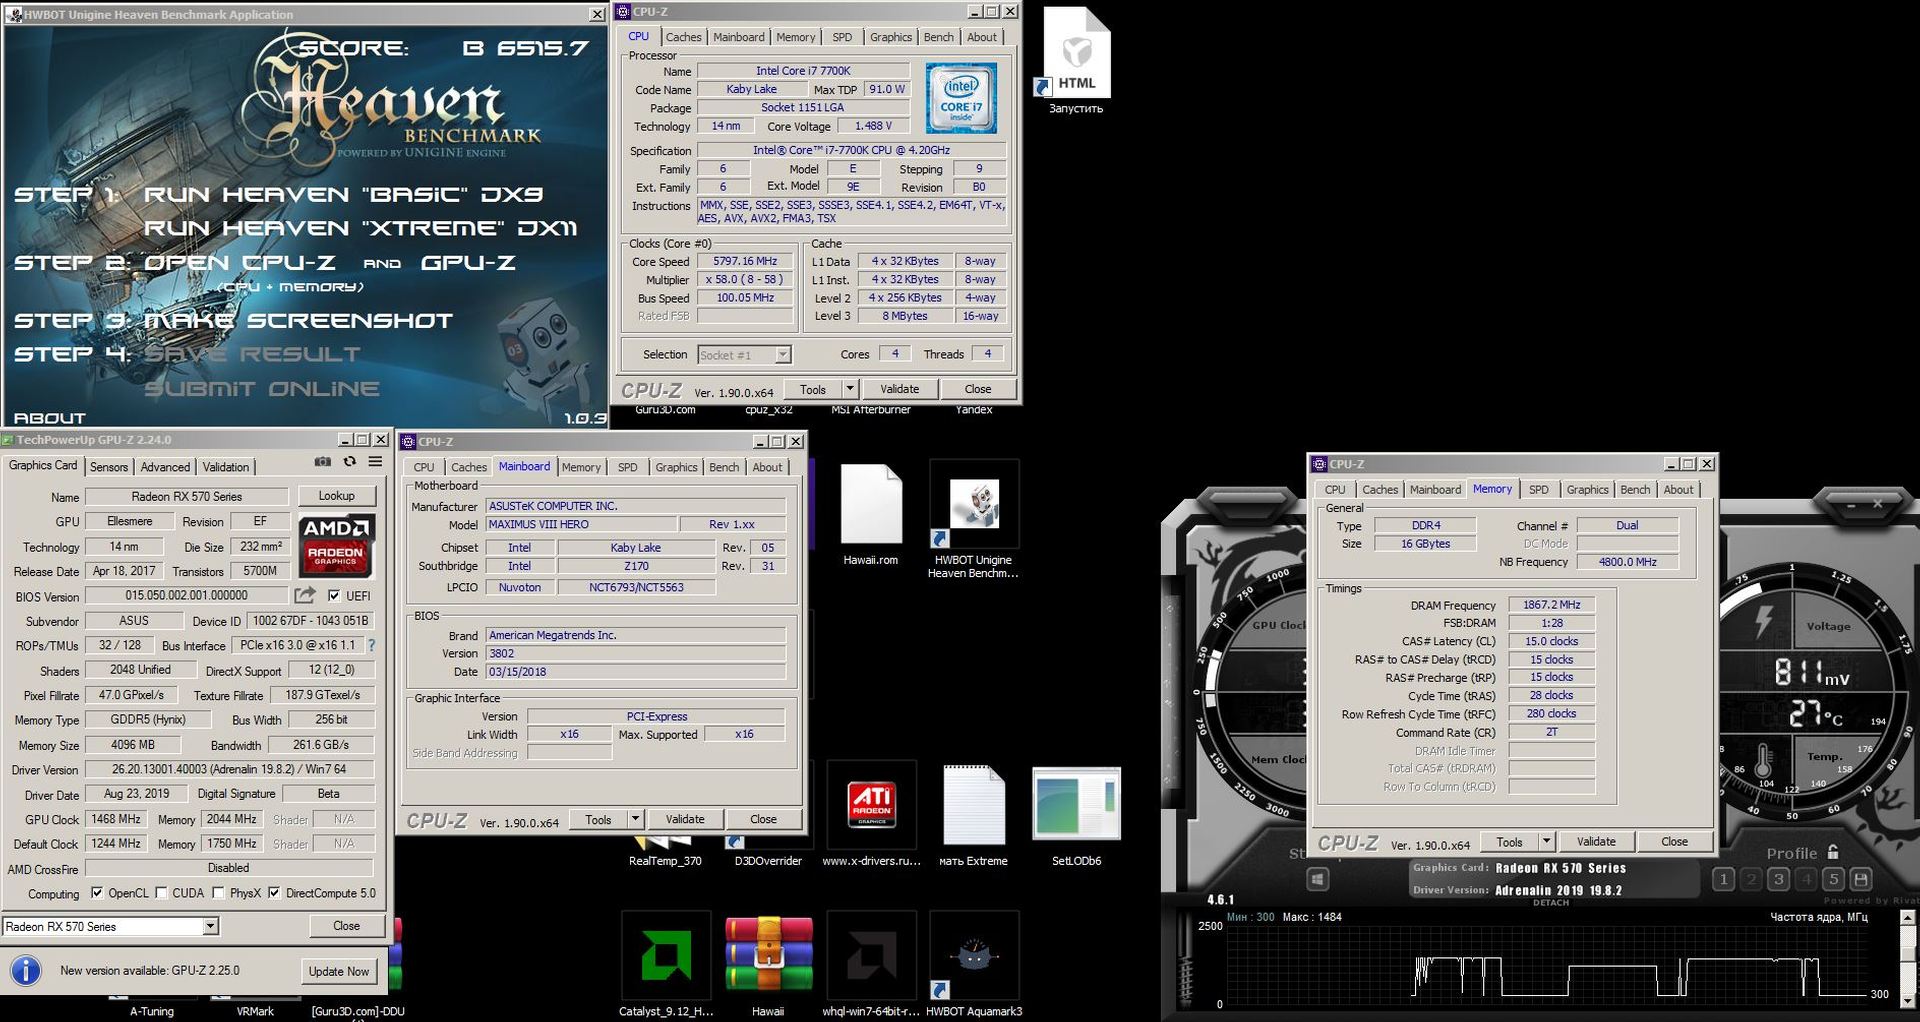The width and height of the screenshot is (1920, 1022).
Task: Click Validate in the Mainboard CPU-Z window
Action: [x=685, y=819]
